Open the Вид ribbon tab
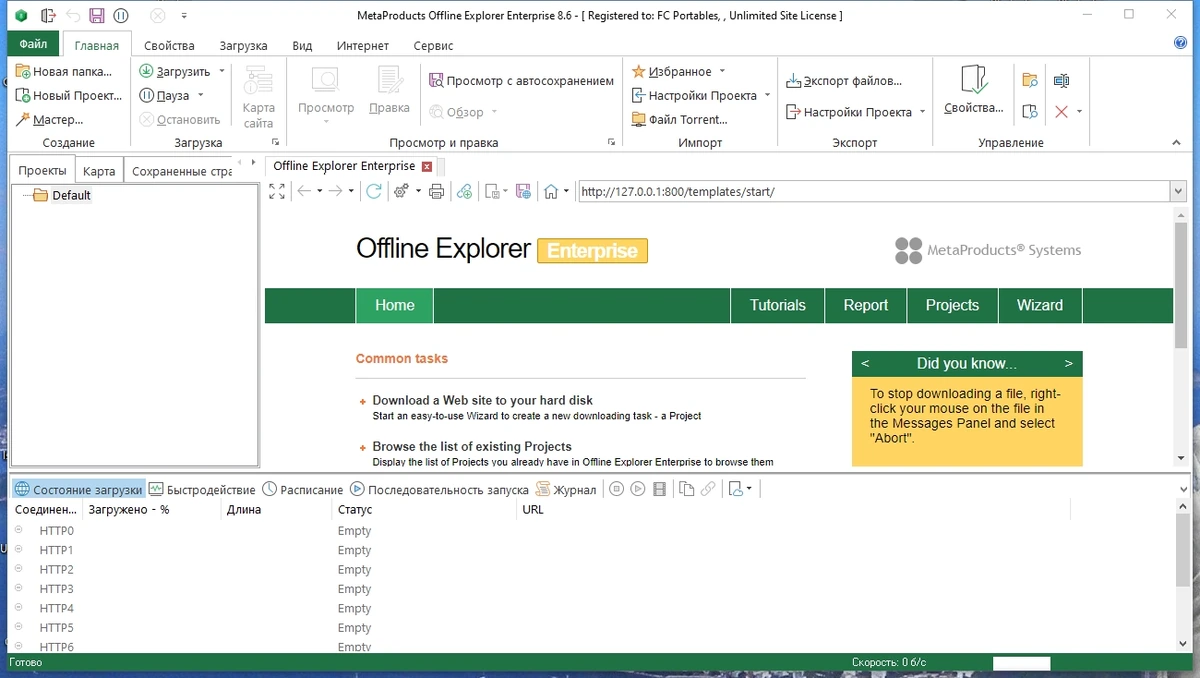The height and width of the screenshot is (678, 1200). pyautogui.click(x=302, y=46)
